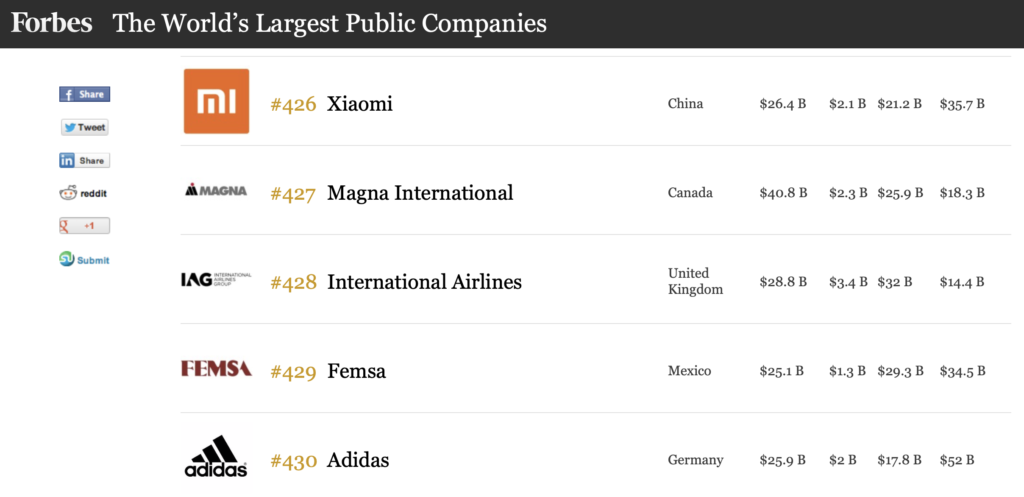Click the Facebook Share button
This screenshot has width=1024, height=497.
pyautogui.click(x=84, y=94)
